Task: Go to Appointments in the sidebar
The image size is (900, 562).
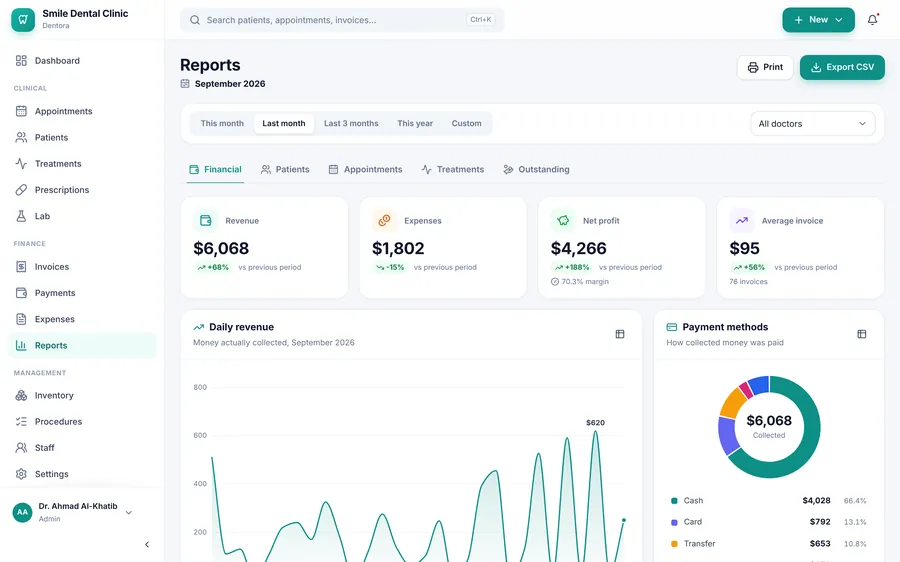Action: click(x=82, y=111)
